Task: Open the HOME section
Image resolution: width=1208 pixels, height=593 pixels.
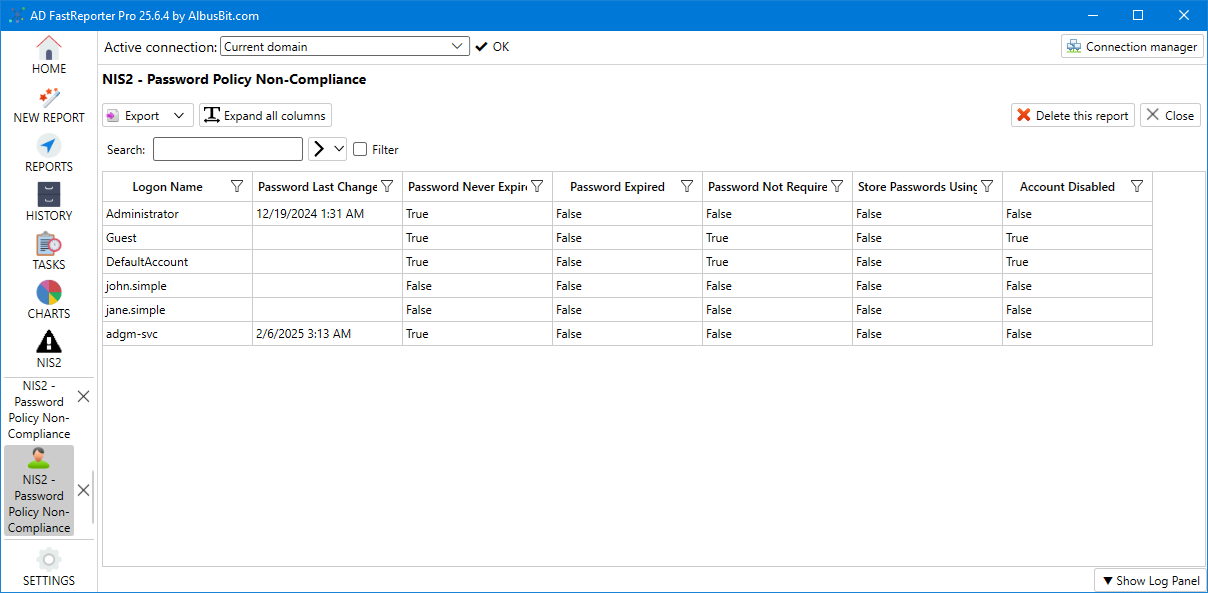Action: click(x=48, y=56)
